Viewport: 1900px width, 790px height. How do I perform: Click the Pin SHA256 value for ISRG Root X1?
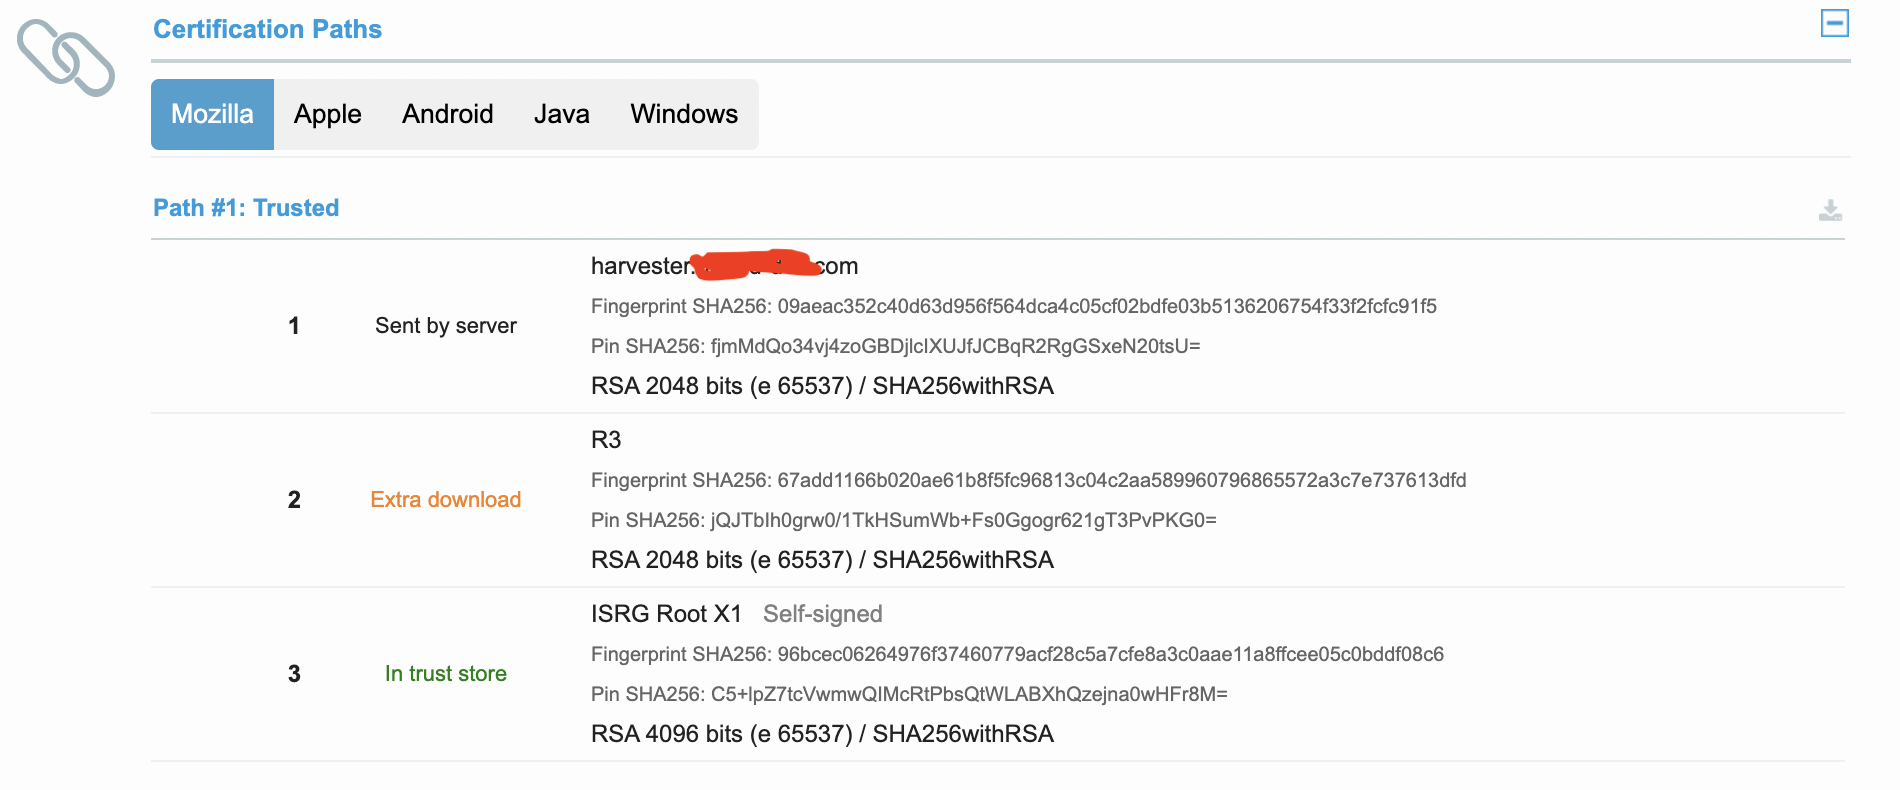click(x=908, y=693)
